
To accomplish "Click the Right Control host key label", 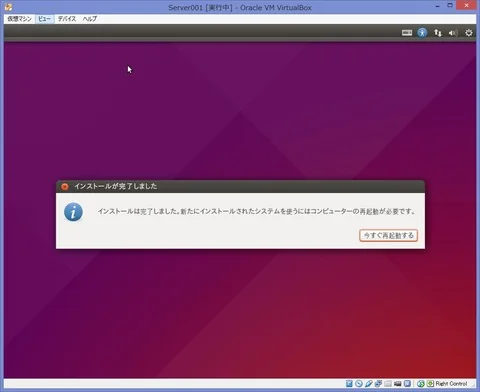I will [451, 384].
